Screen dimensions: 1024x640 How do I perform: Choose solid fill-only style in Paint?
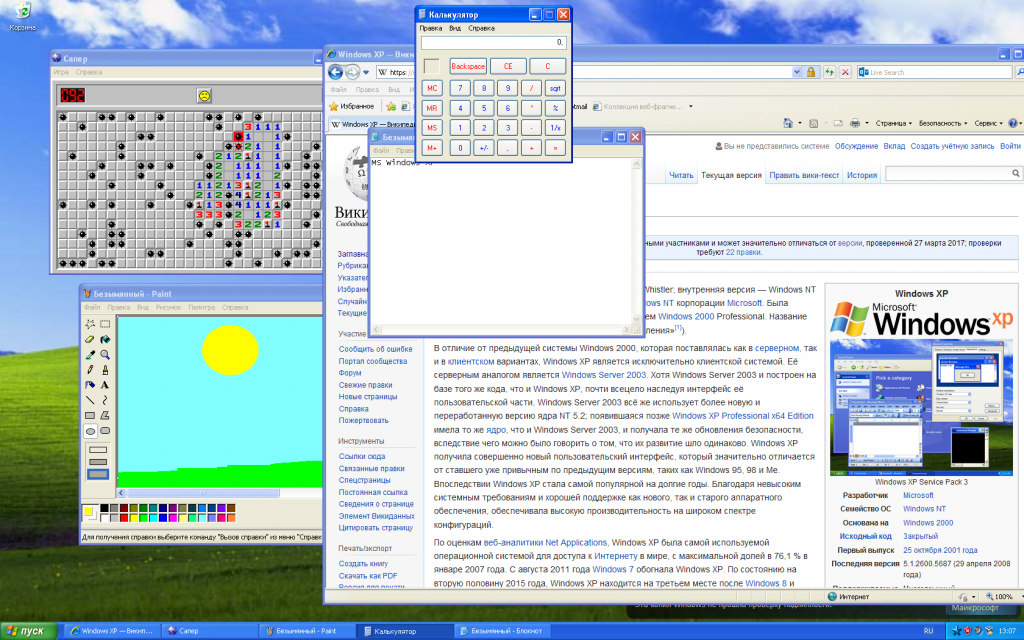point(98,474)
